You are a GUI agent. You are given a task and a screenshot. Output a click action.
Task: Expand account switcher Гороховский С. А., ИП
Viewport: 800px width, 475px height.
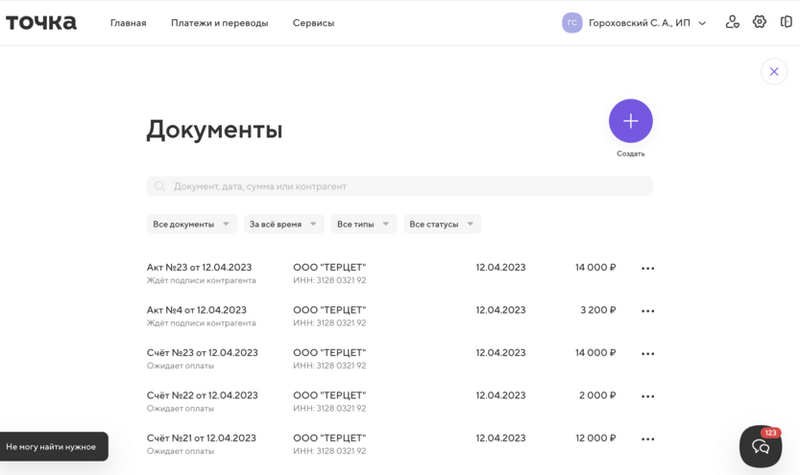(x=636, y=23)
